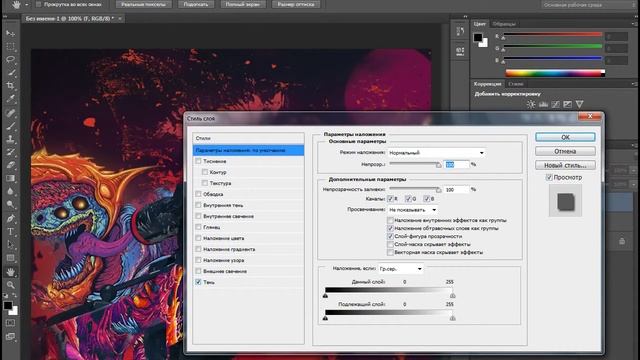640x360 pixels.
Task: Click the Реальные пикселы button
Action: pos(143,4)
